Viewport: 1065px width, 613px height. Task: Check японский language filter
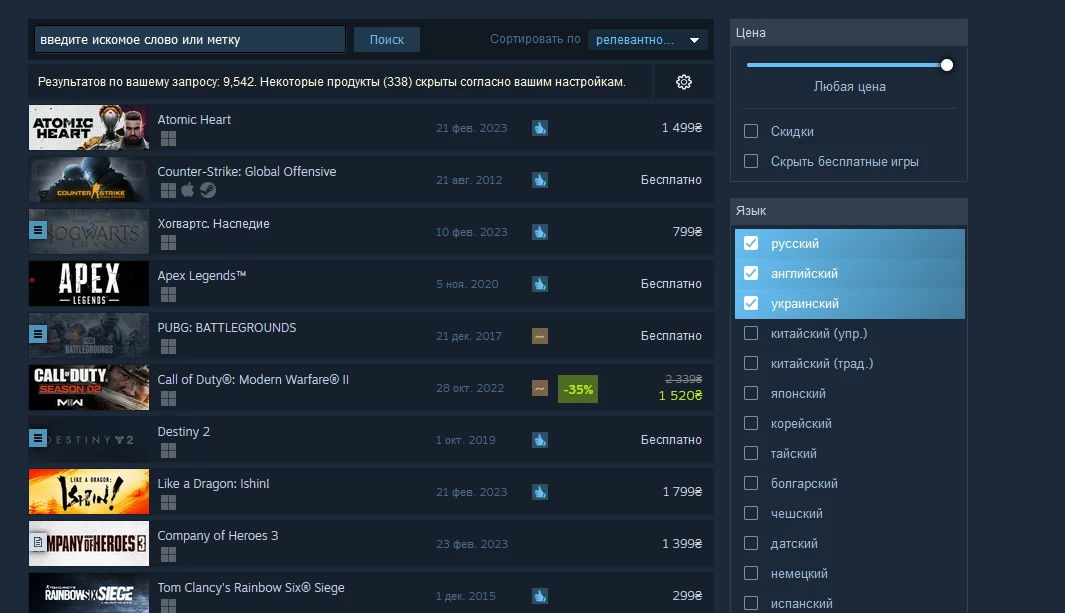tap(751, 393)
